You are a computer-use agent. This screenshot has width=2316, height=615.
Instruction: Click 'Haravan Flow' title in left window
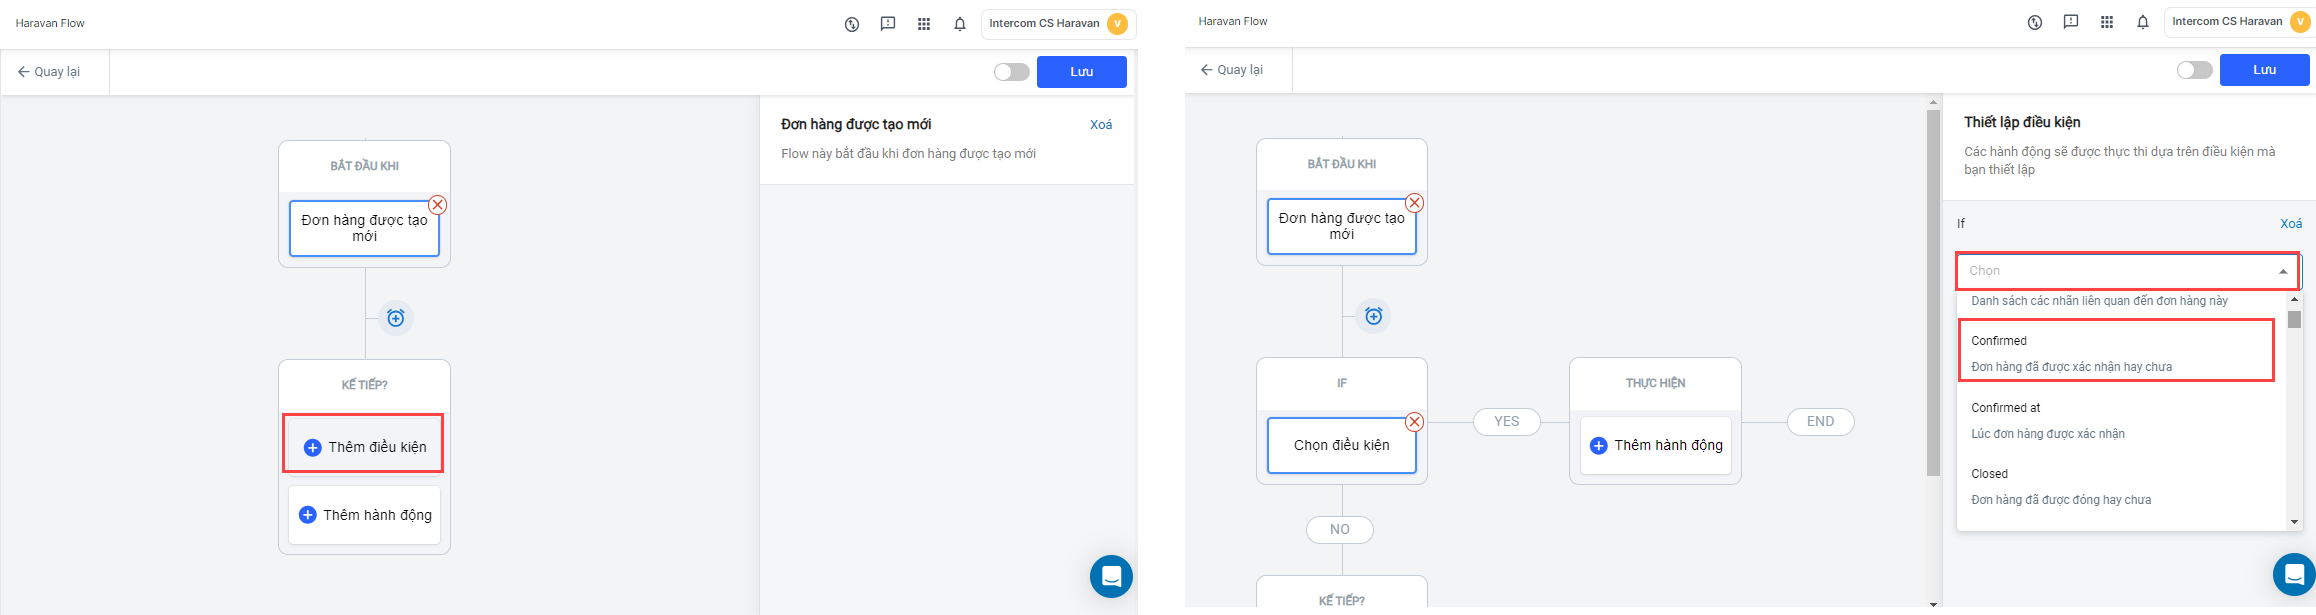tap(50, 24)
